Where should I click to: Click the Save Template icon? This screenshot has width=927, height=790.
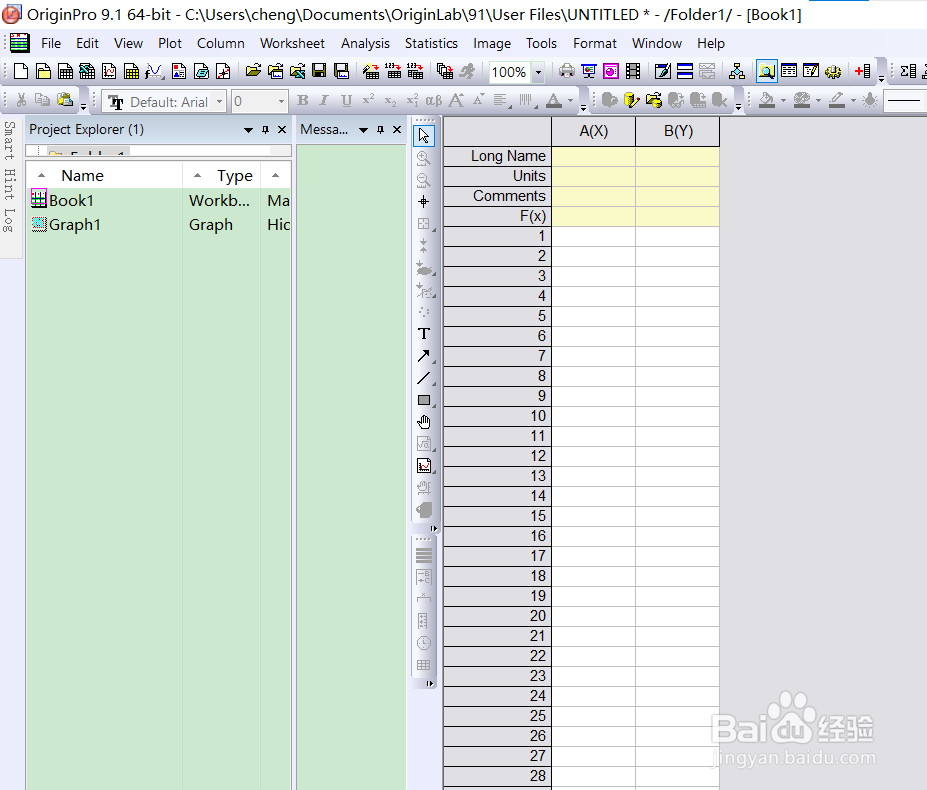(x=342, y=72)
